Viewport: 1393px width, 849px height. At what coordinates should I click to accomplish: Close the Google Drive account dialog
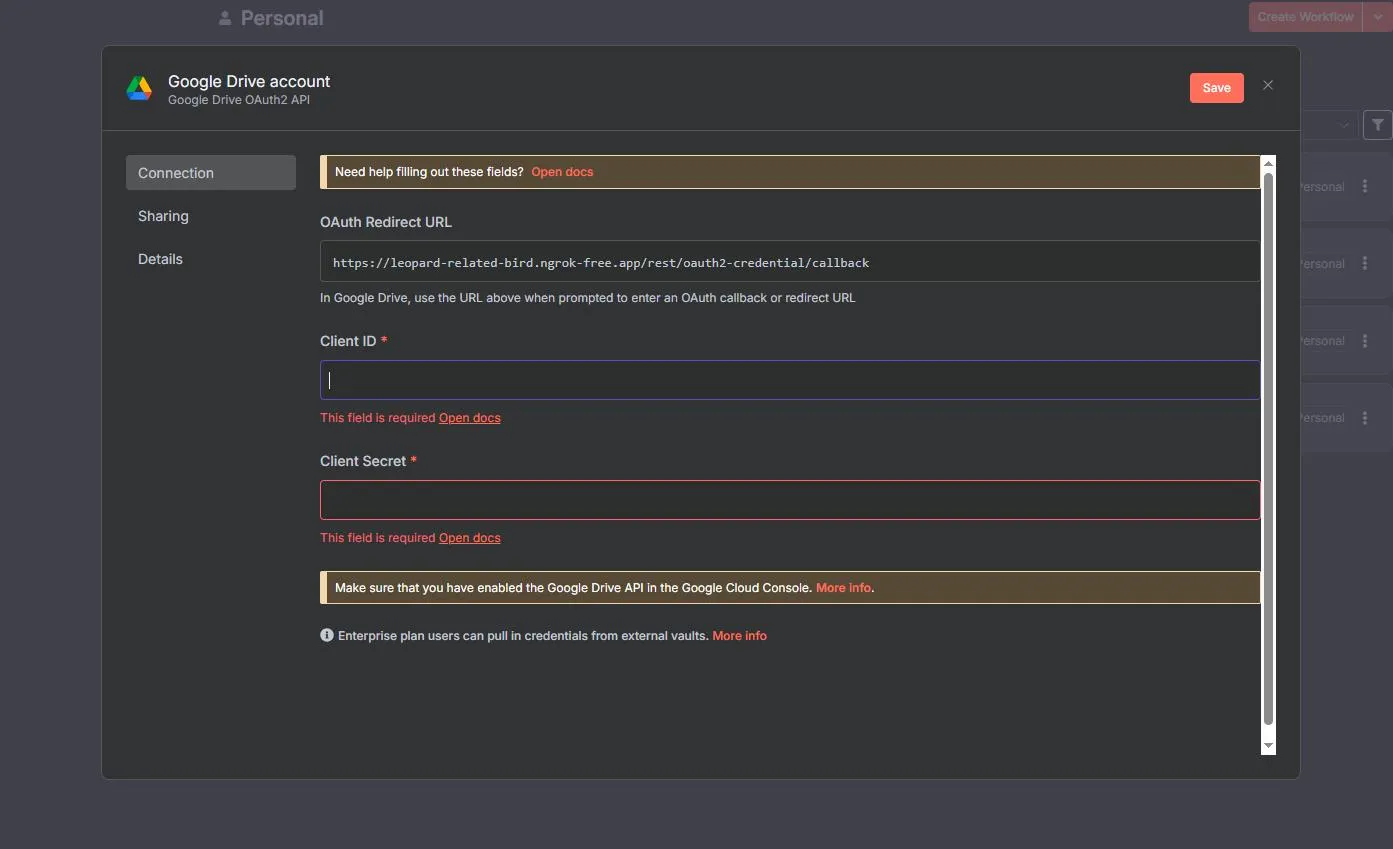[x=1267, y=86]
